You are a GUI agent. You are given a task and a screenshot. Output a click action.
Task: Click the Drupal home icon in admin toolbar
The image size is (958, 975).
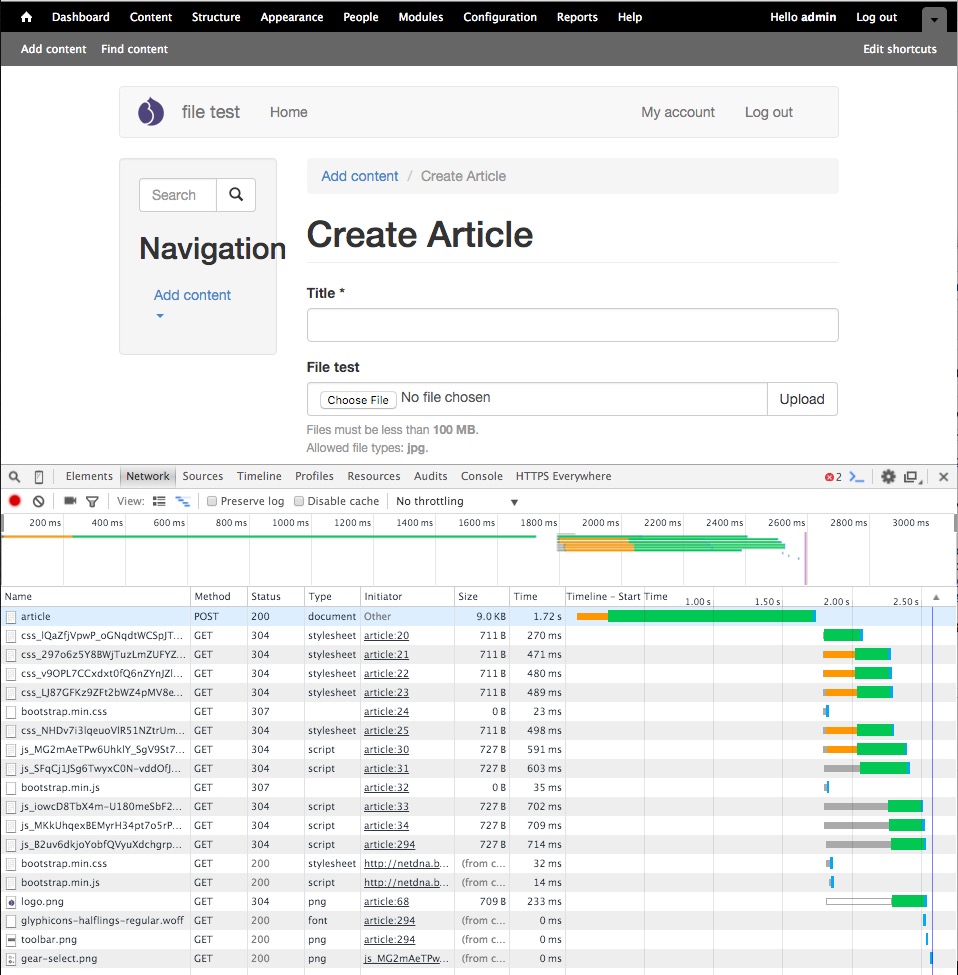(24, 16)
